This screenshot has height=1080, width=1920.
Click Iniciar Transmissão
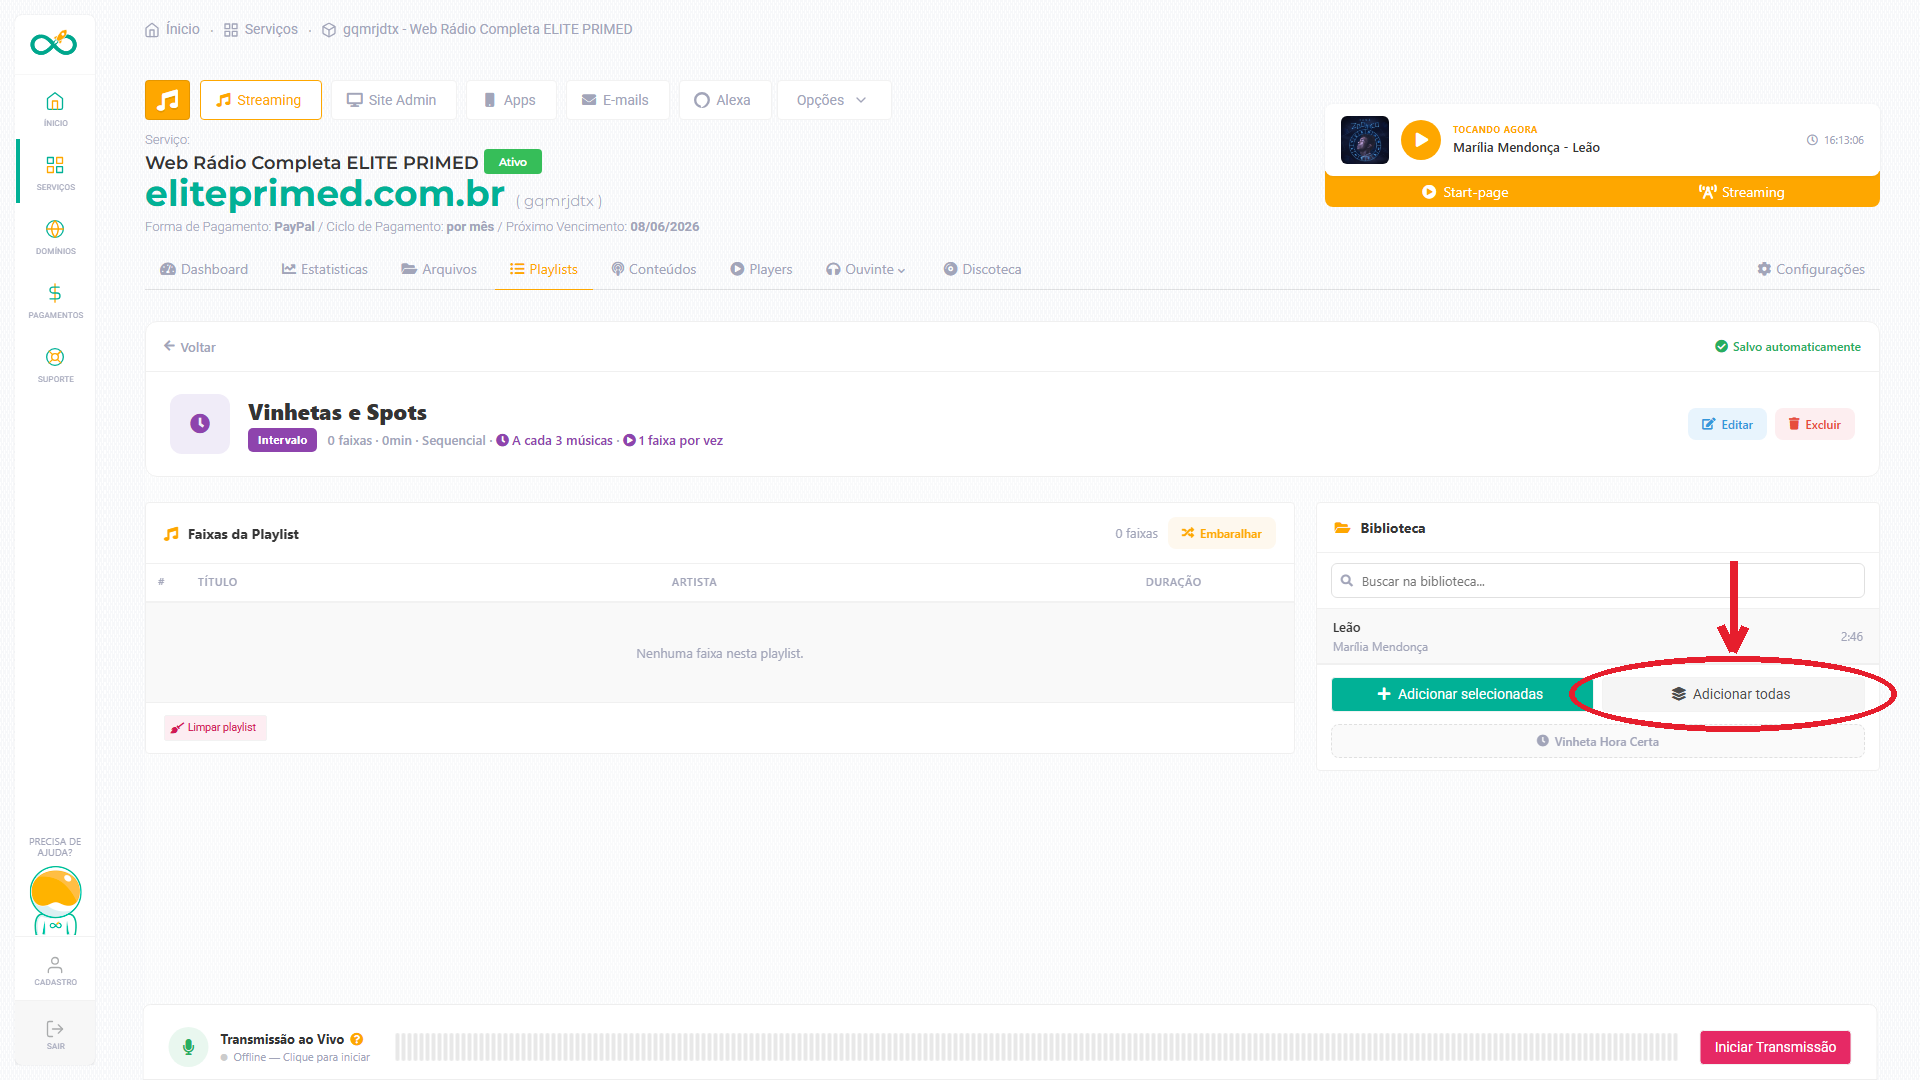pos(1775,1047)
